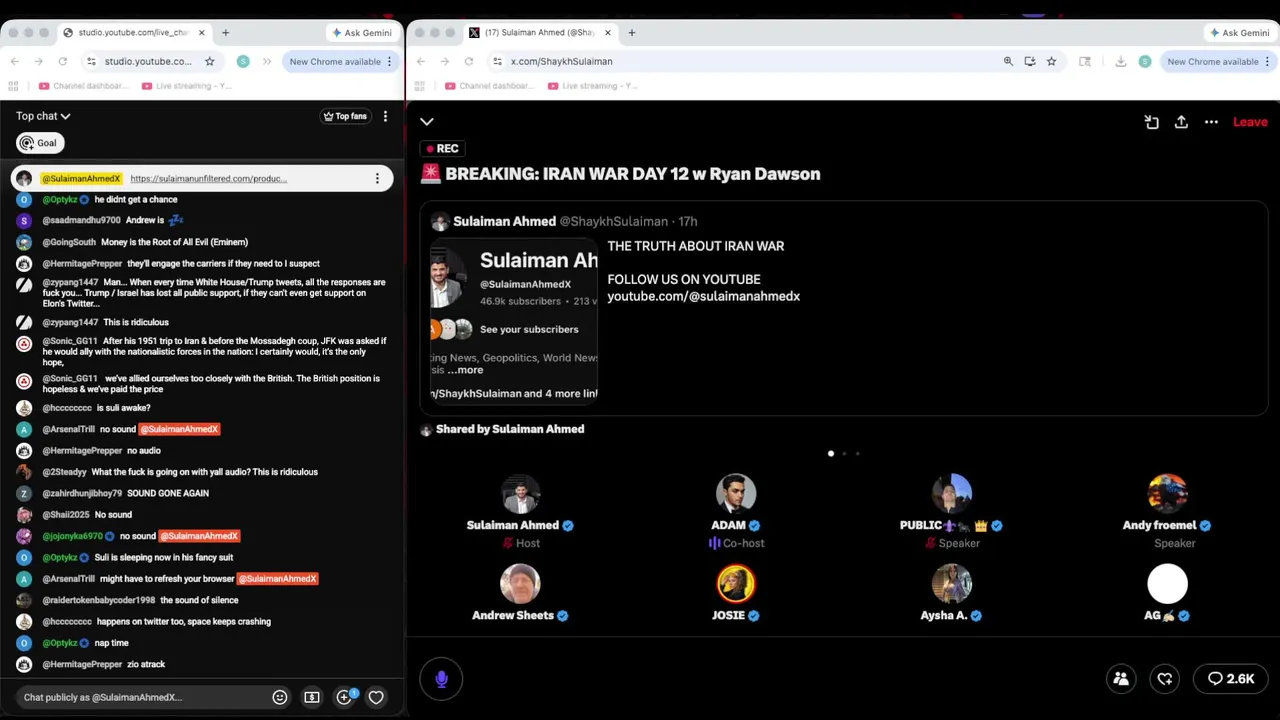Screen dimensions: 1280x720
Task: Open the 2.6K comments in Space
Action: coord(1231,679)
